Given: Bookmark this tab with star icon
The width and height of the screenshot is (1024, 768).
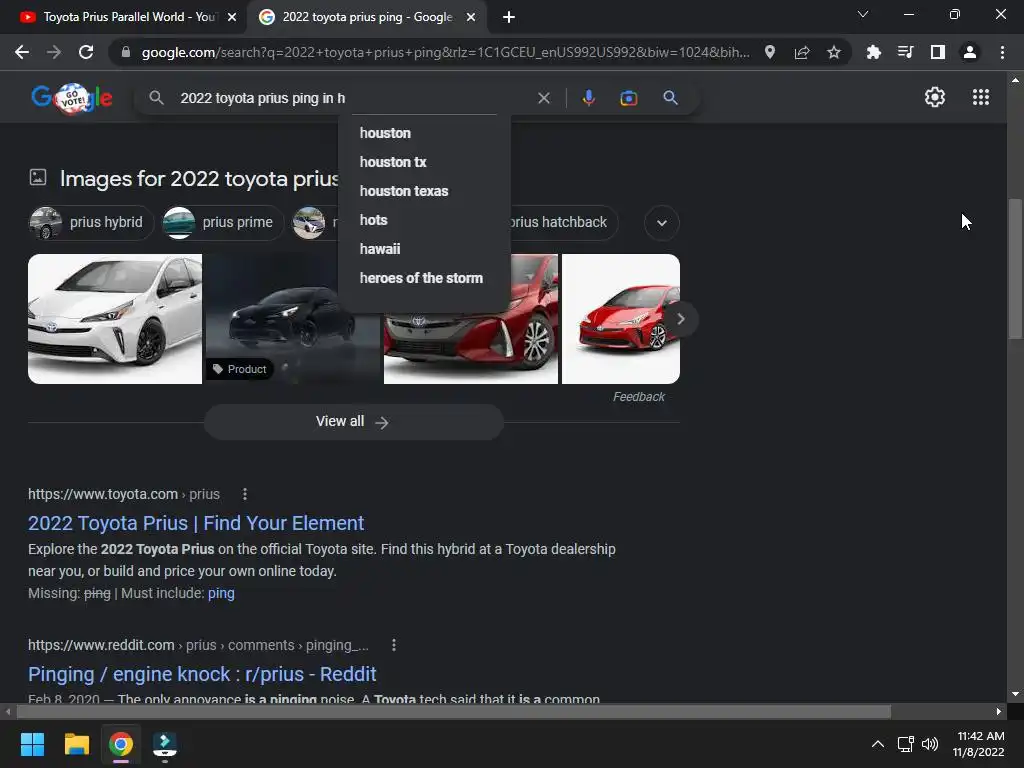Looking at the screenshot, I should (x=834, y=52).
